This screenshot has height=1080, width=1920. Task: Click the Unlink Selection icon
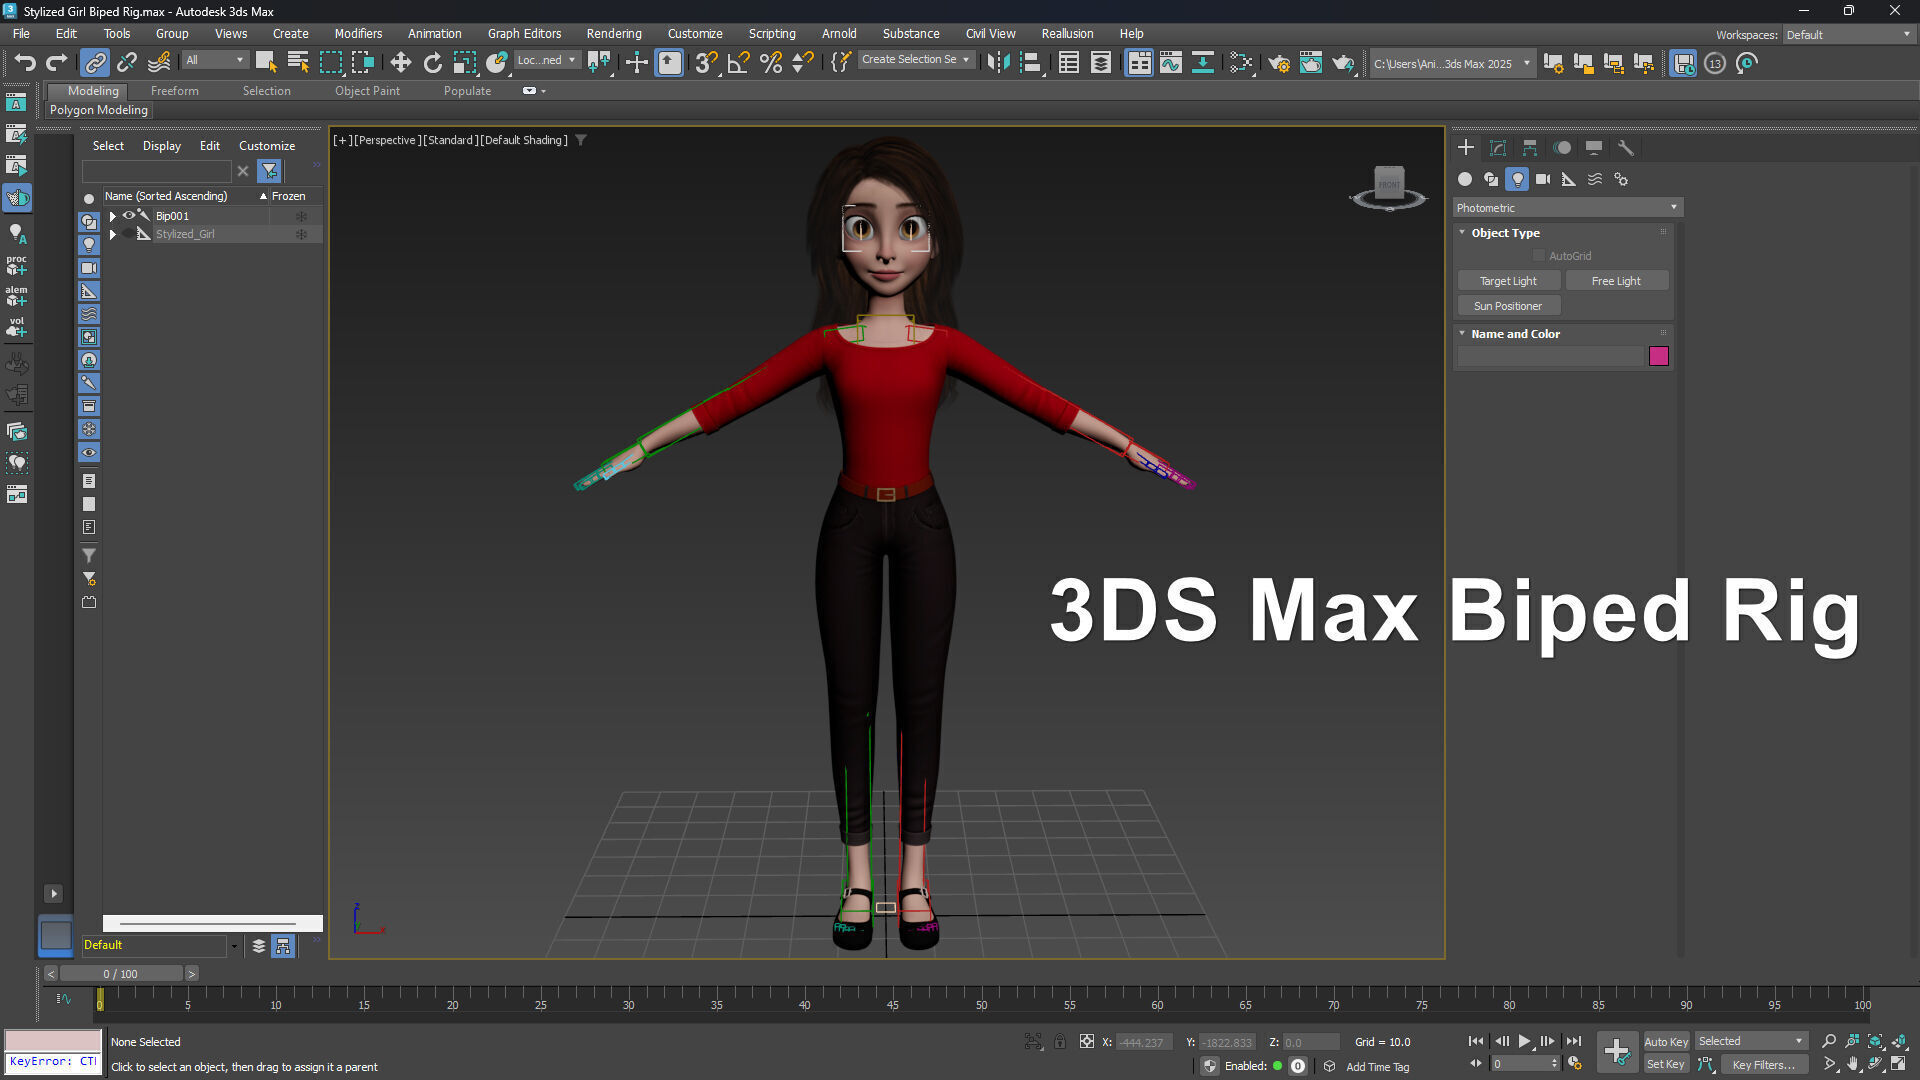[127, 62]
